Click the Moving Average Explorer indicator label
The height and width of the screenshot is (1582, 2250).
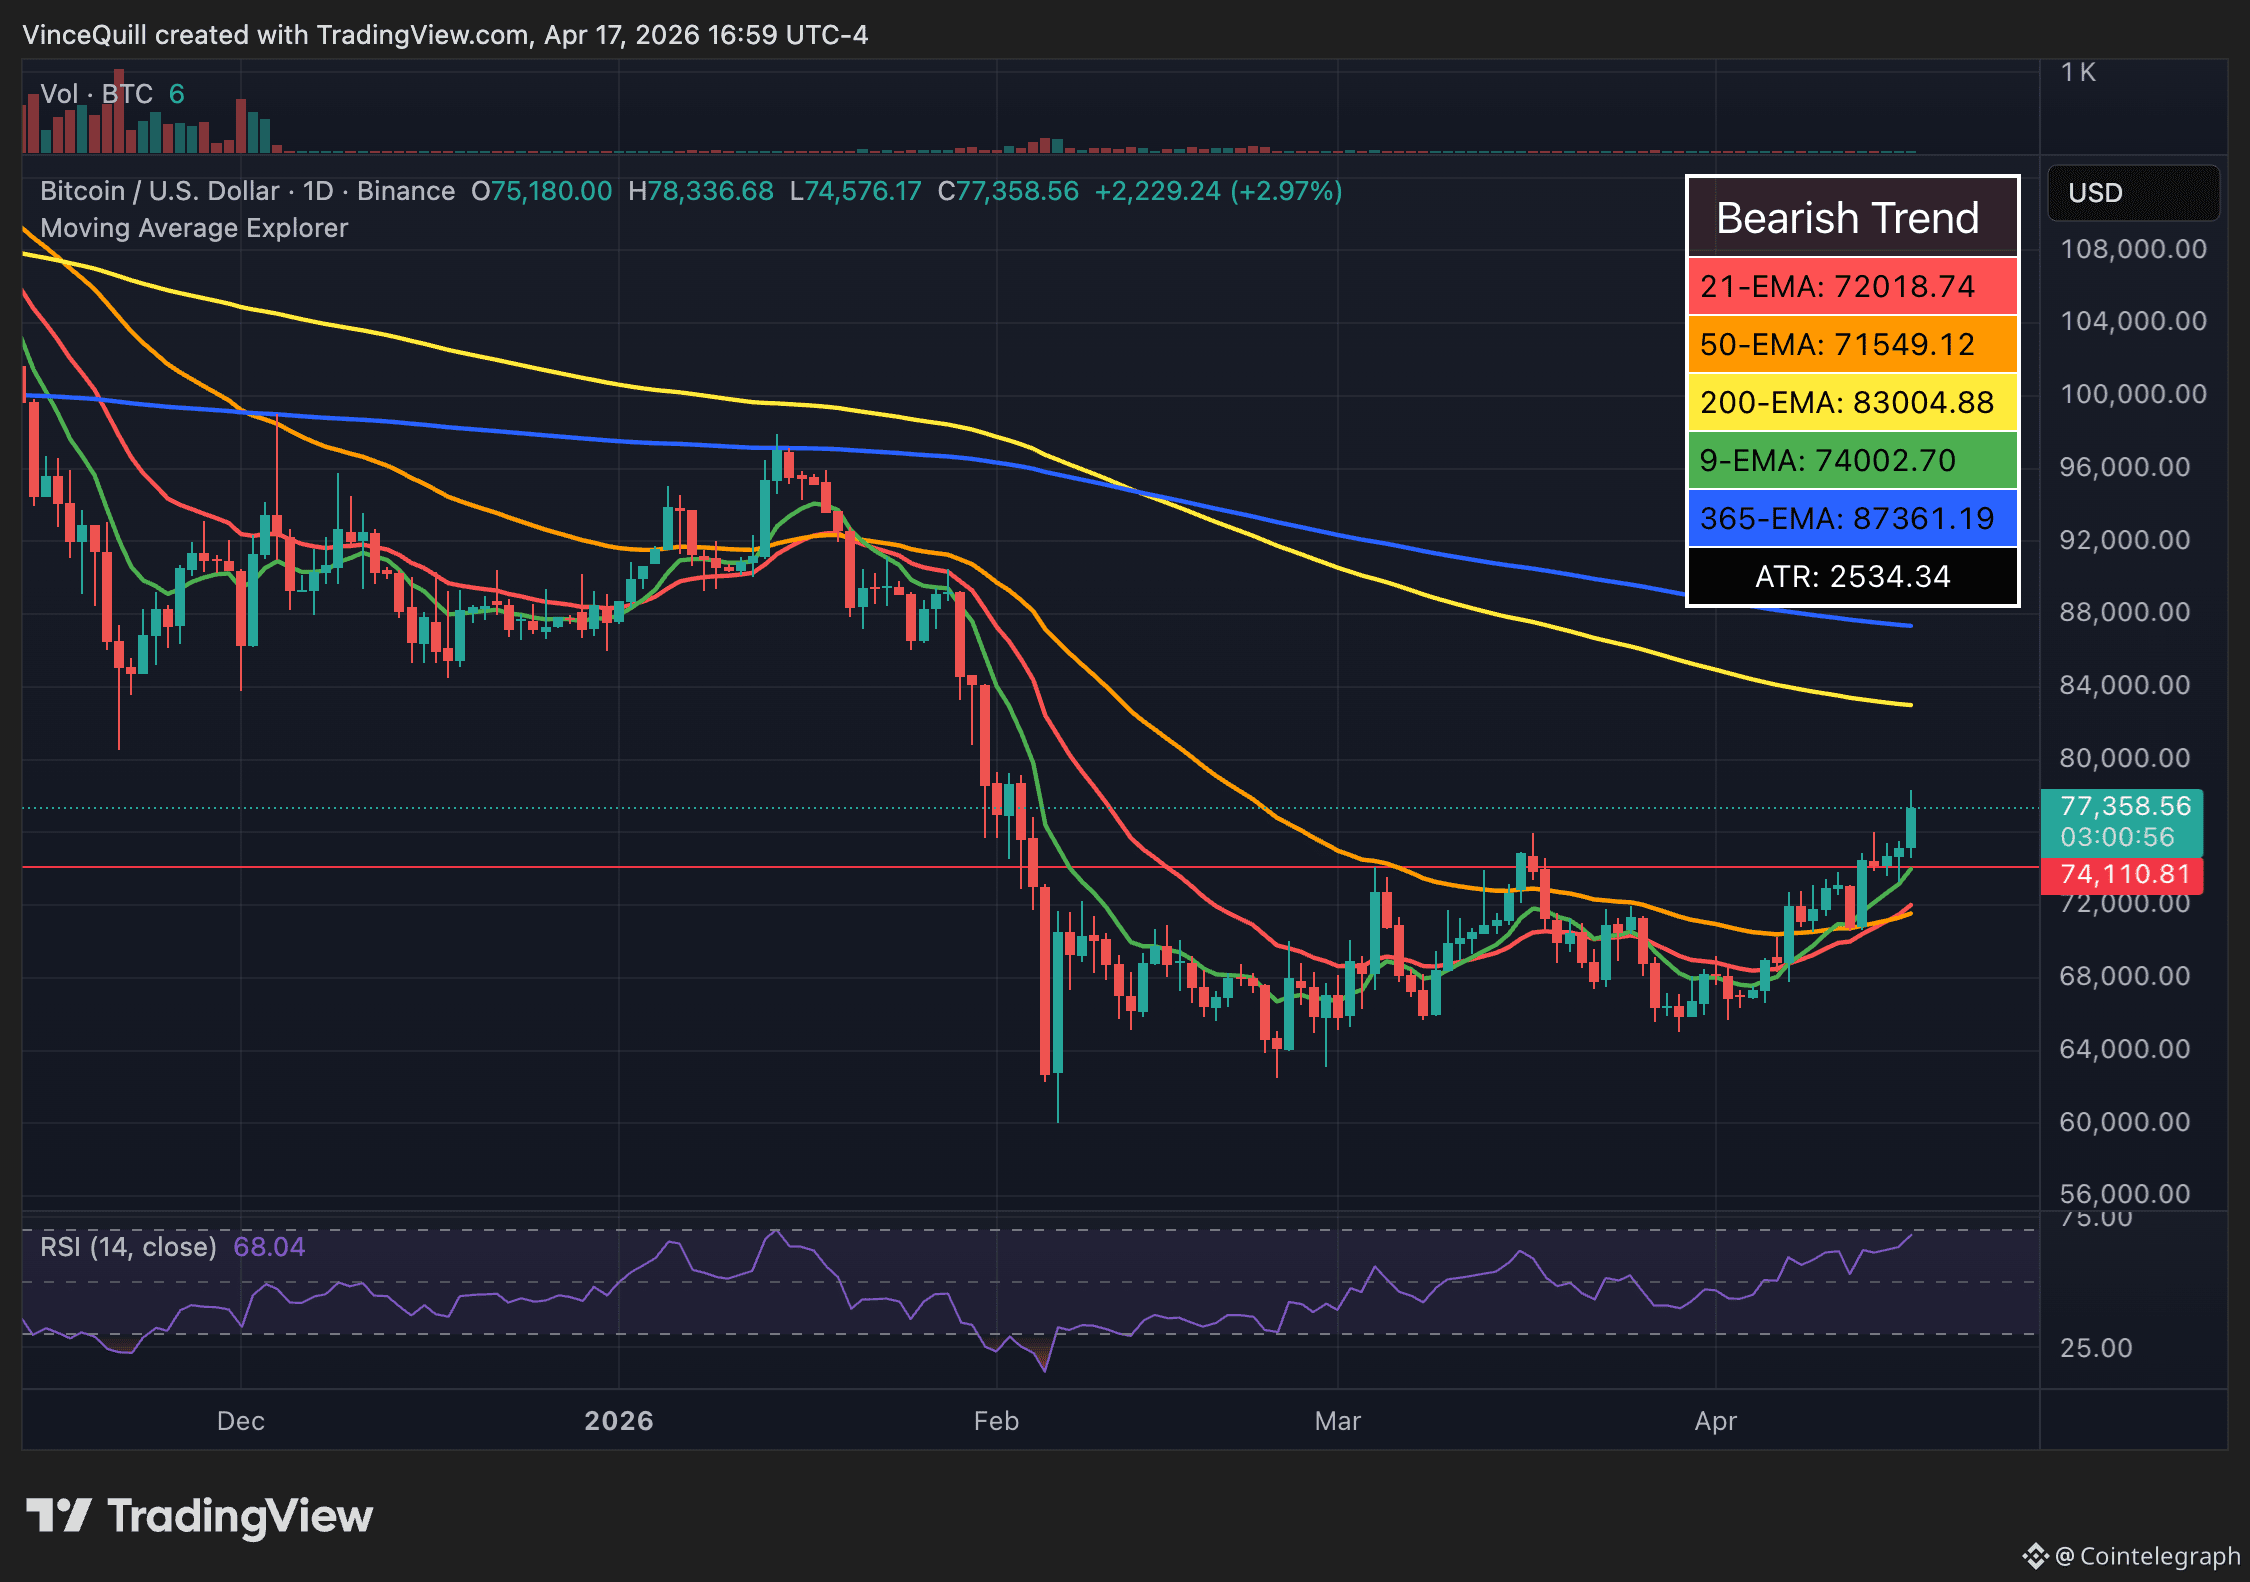pos(193,227)
